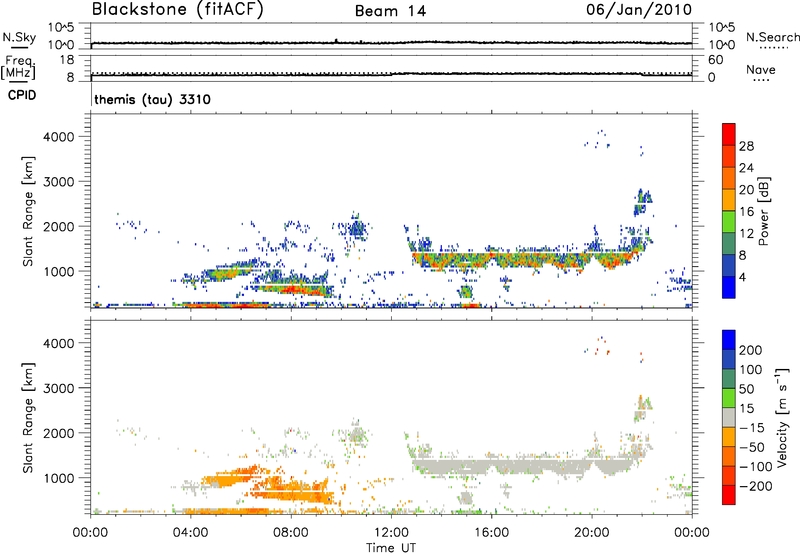Click the 'Slant Range [km]' label of velocity panel

(28, 417)
